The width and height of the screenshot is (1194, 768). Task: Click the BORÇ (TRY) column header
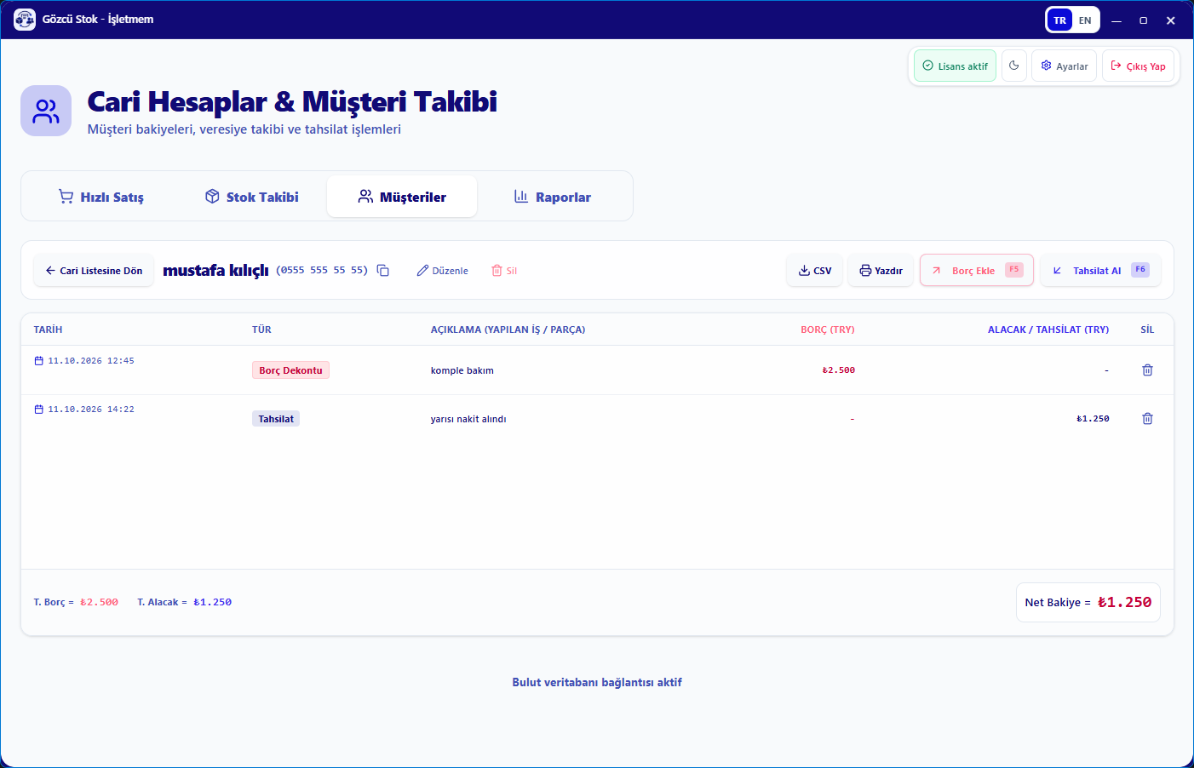coord(828,330)
